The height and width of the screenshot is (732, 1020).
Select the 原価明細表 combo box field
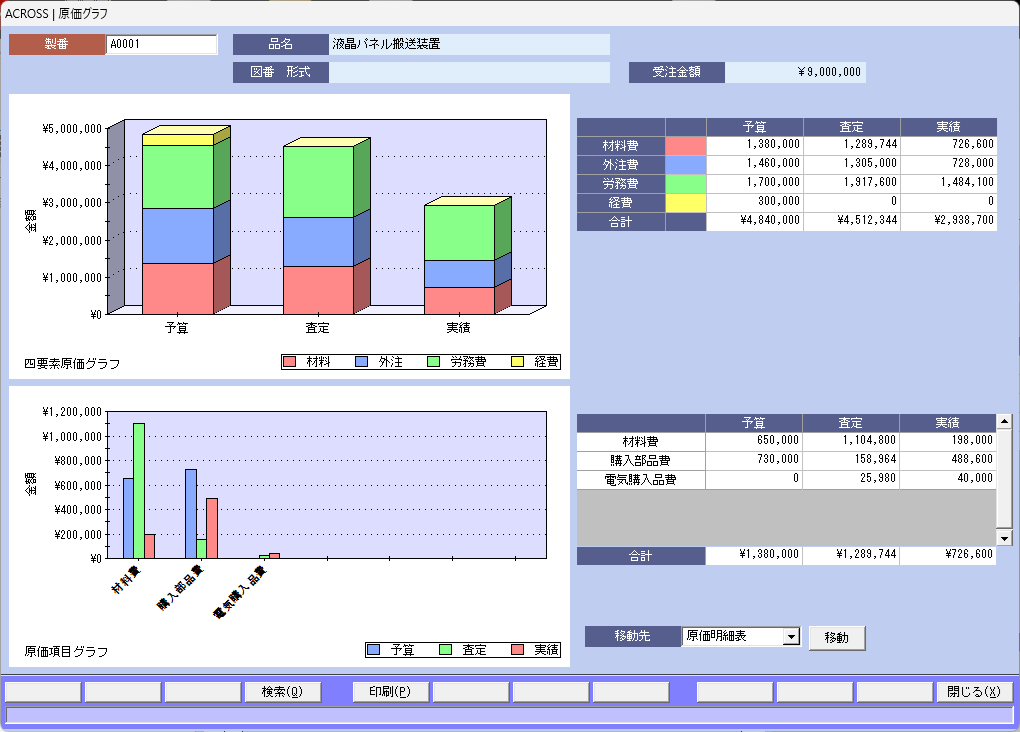[x=731, y=637]
